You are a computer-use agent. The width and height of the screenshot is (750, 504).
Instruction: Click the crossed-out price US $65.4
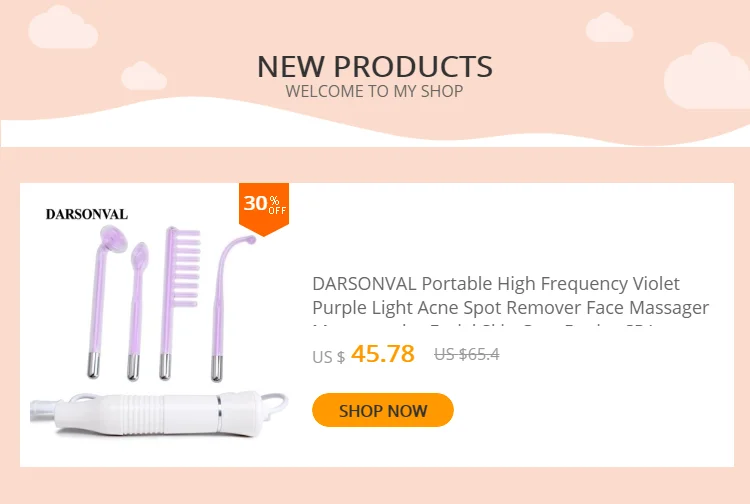(x=466, y=354)
